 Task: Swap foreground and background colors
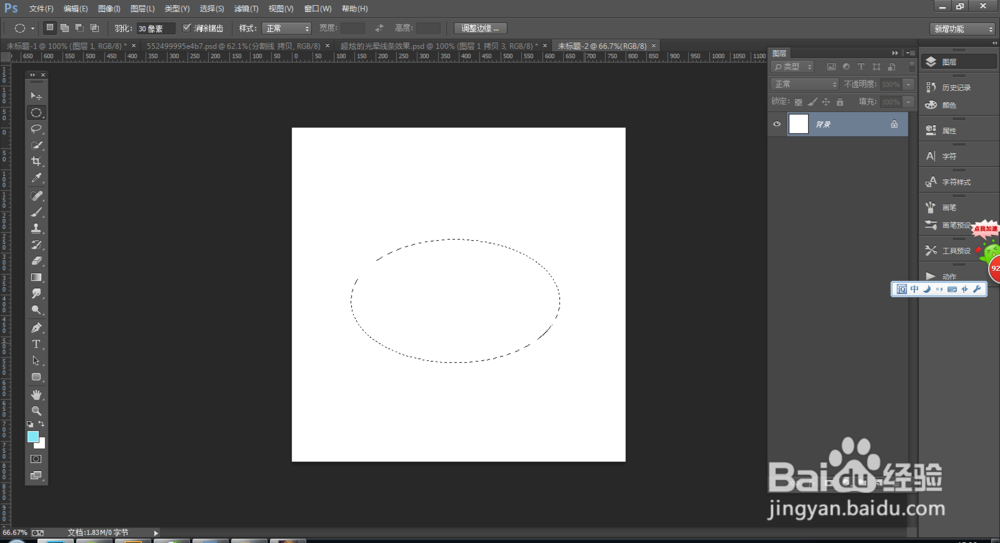pyautogui.click(x=41, y=424)
